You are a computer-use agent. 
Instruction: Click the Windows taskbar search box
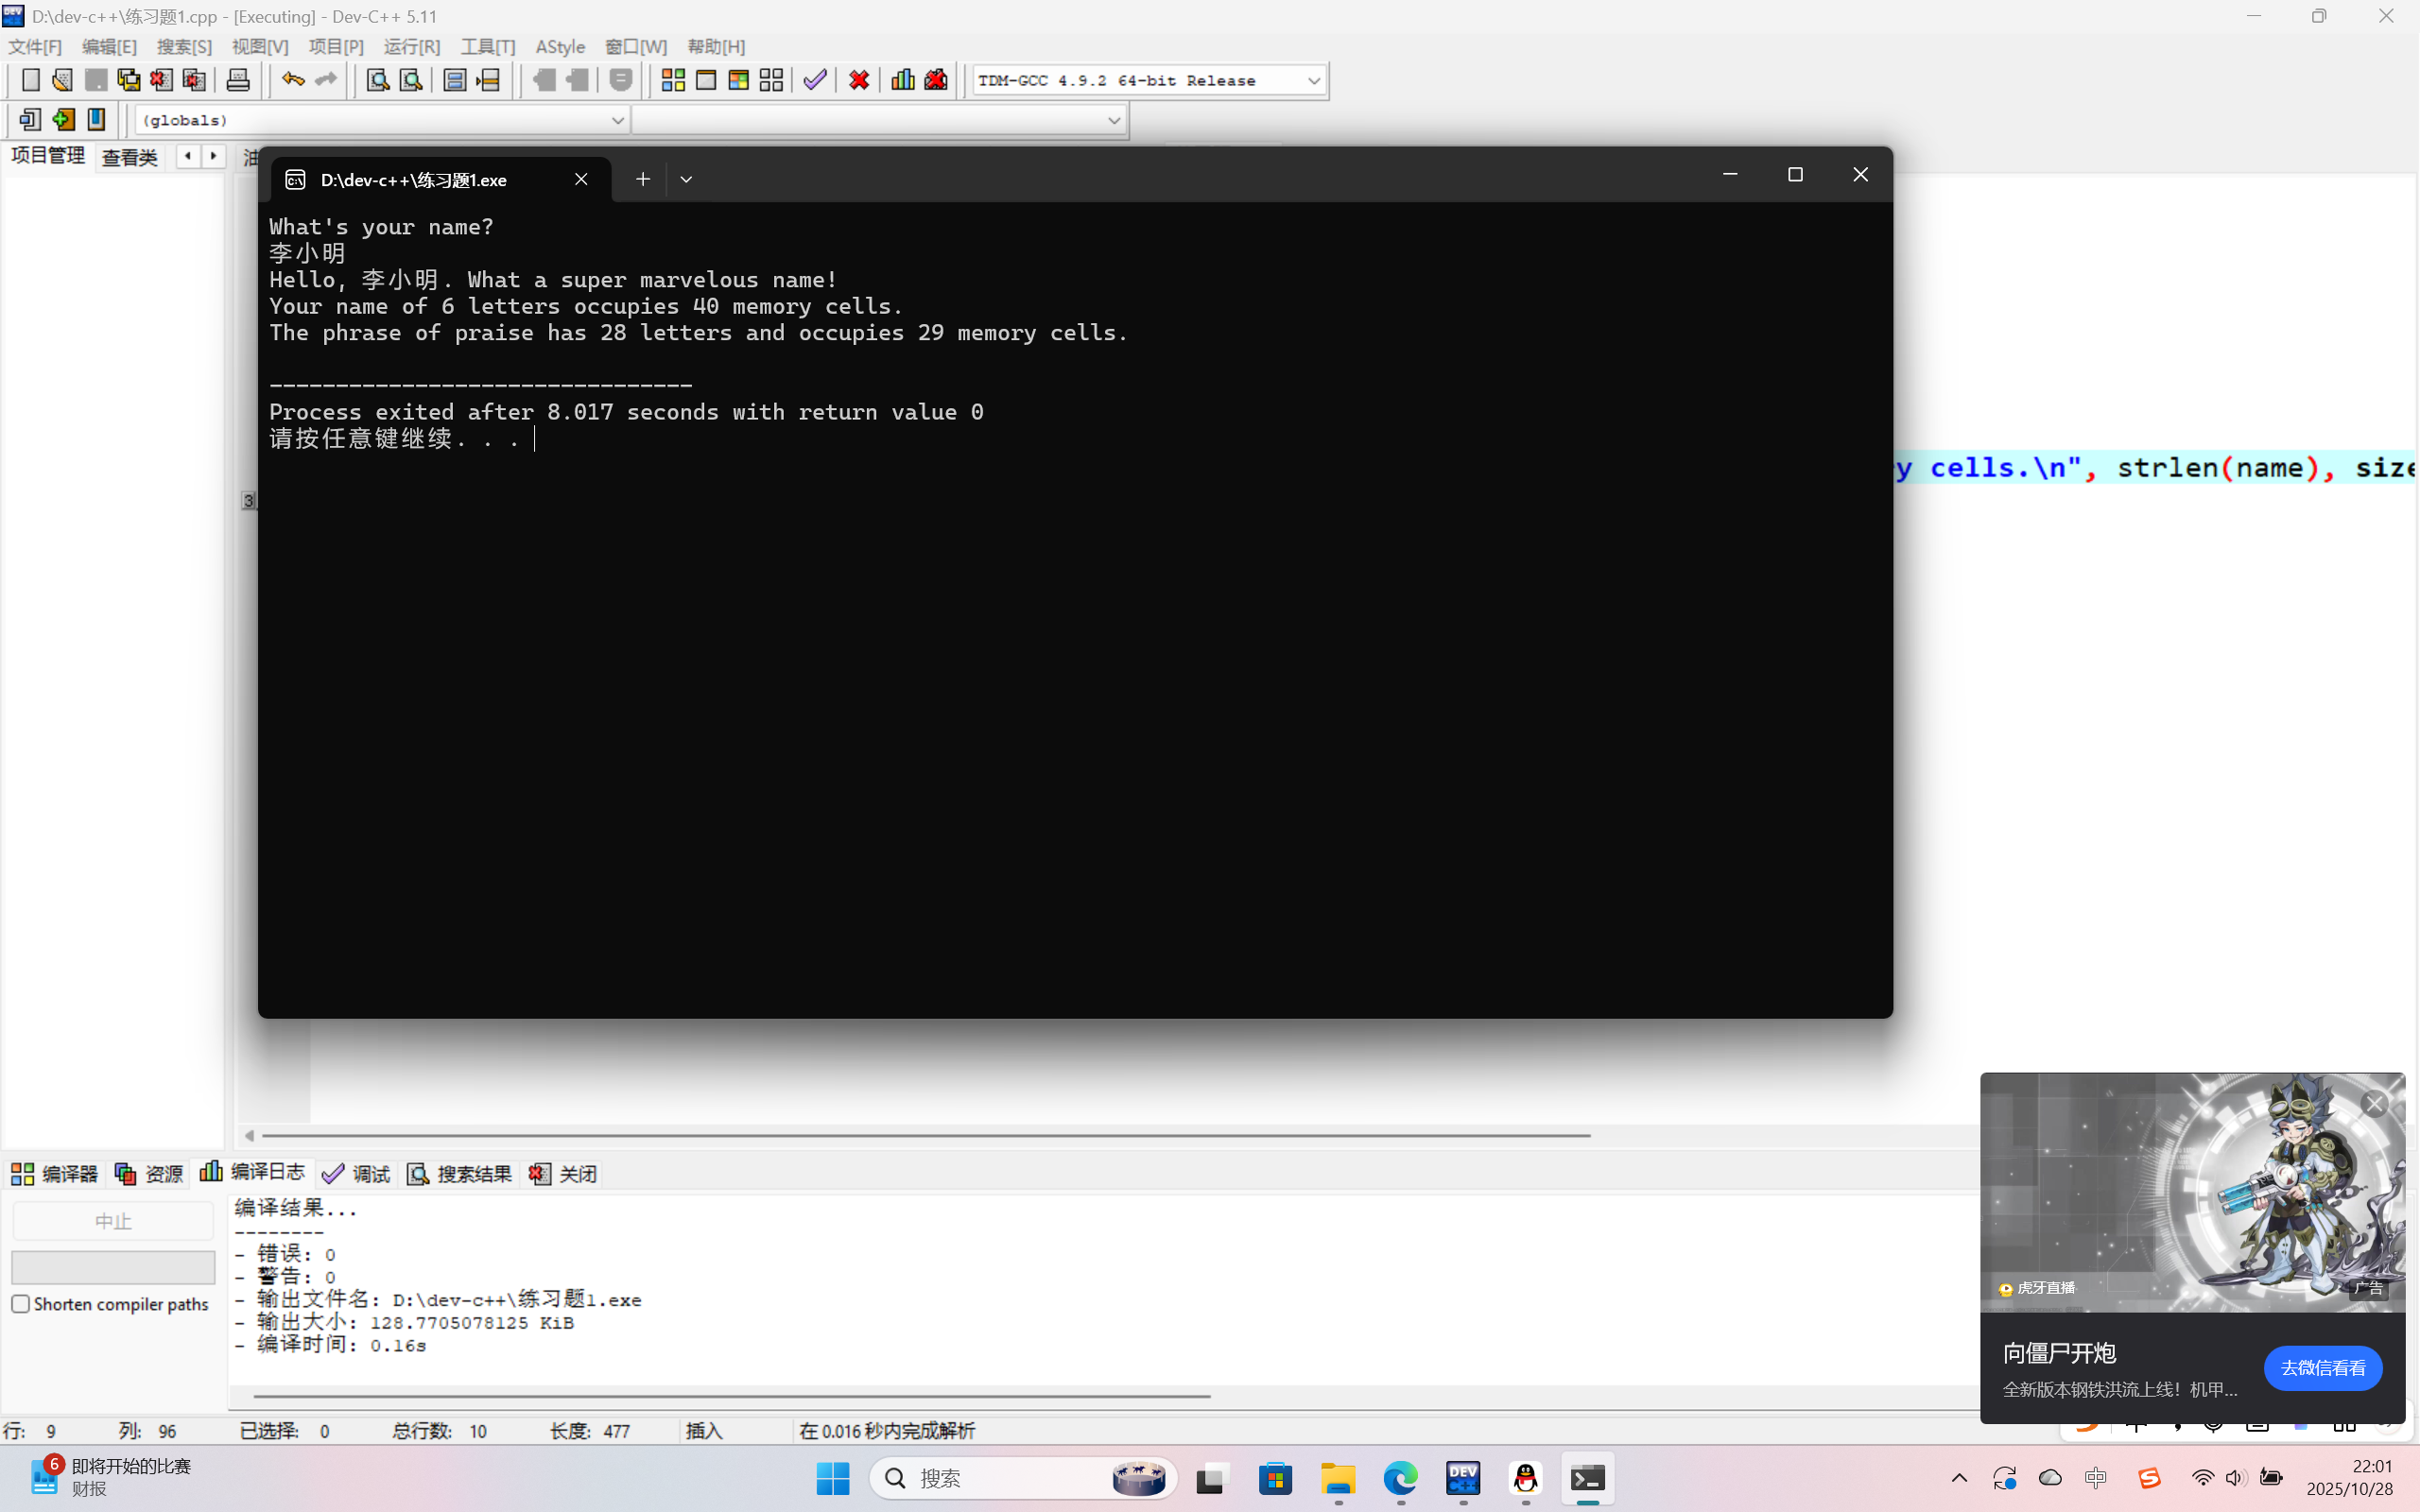(1000, 1478)
